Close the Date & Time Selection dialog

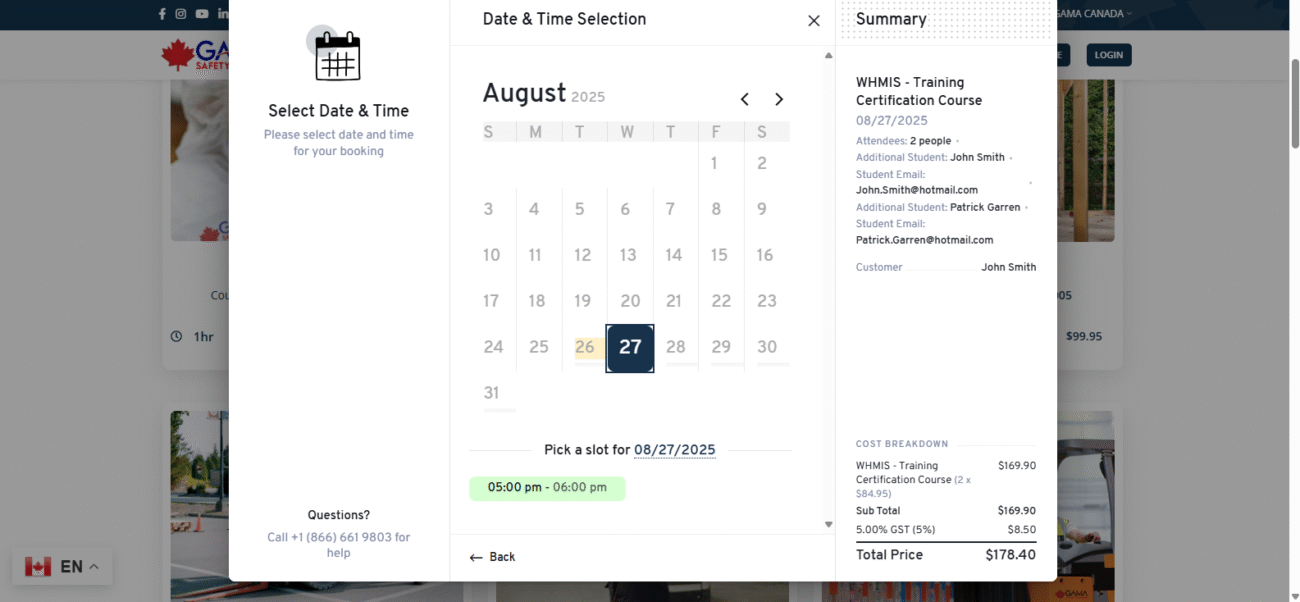pos(814,21)
